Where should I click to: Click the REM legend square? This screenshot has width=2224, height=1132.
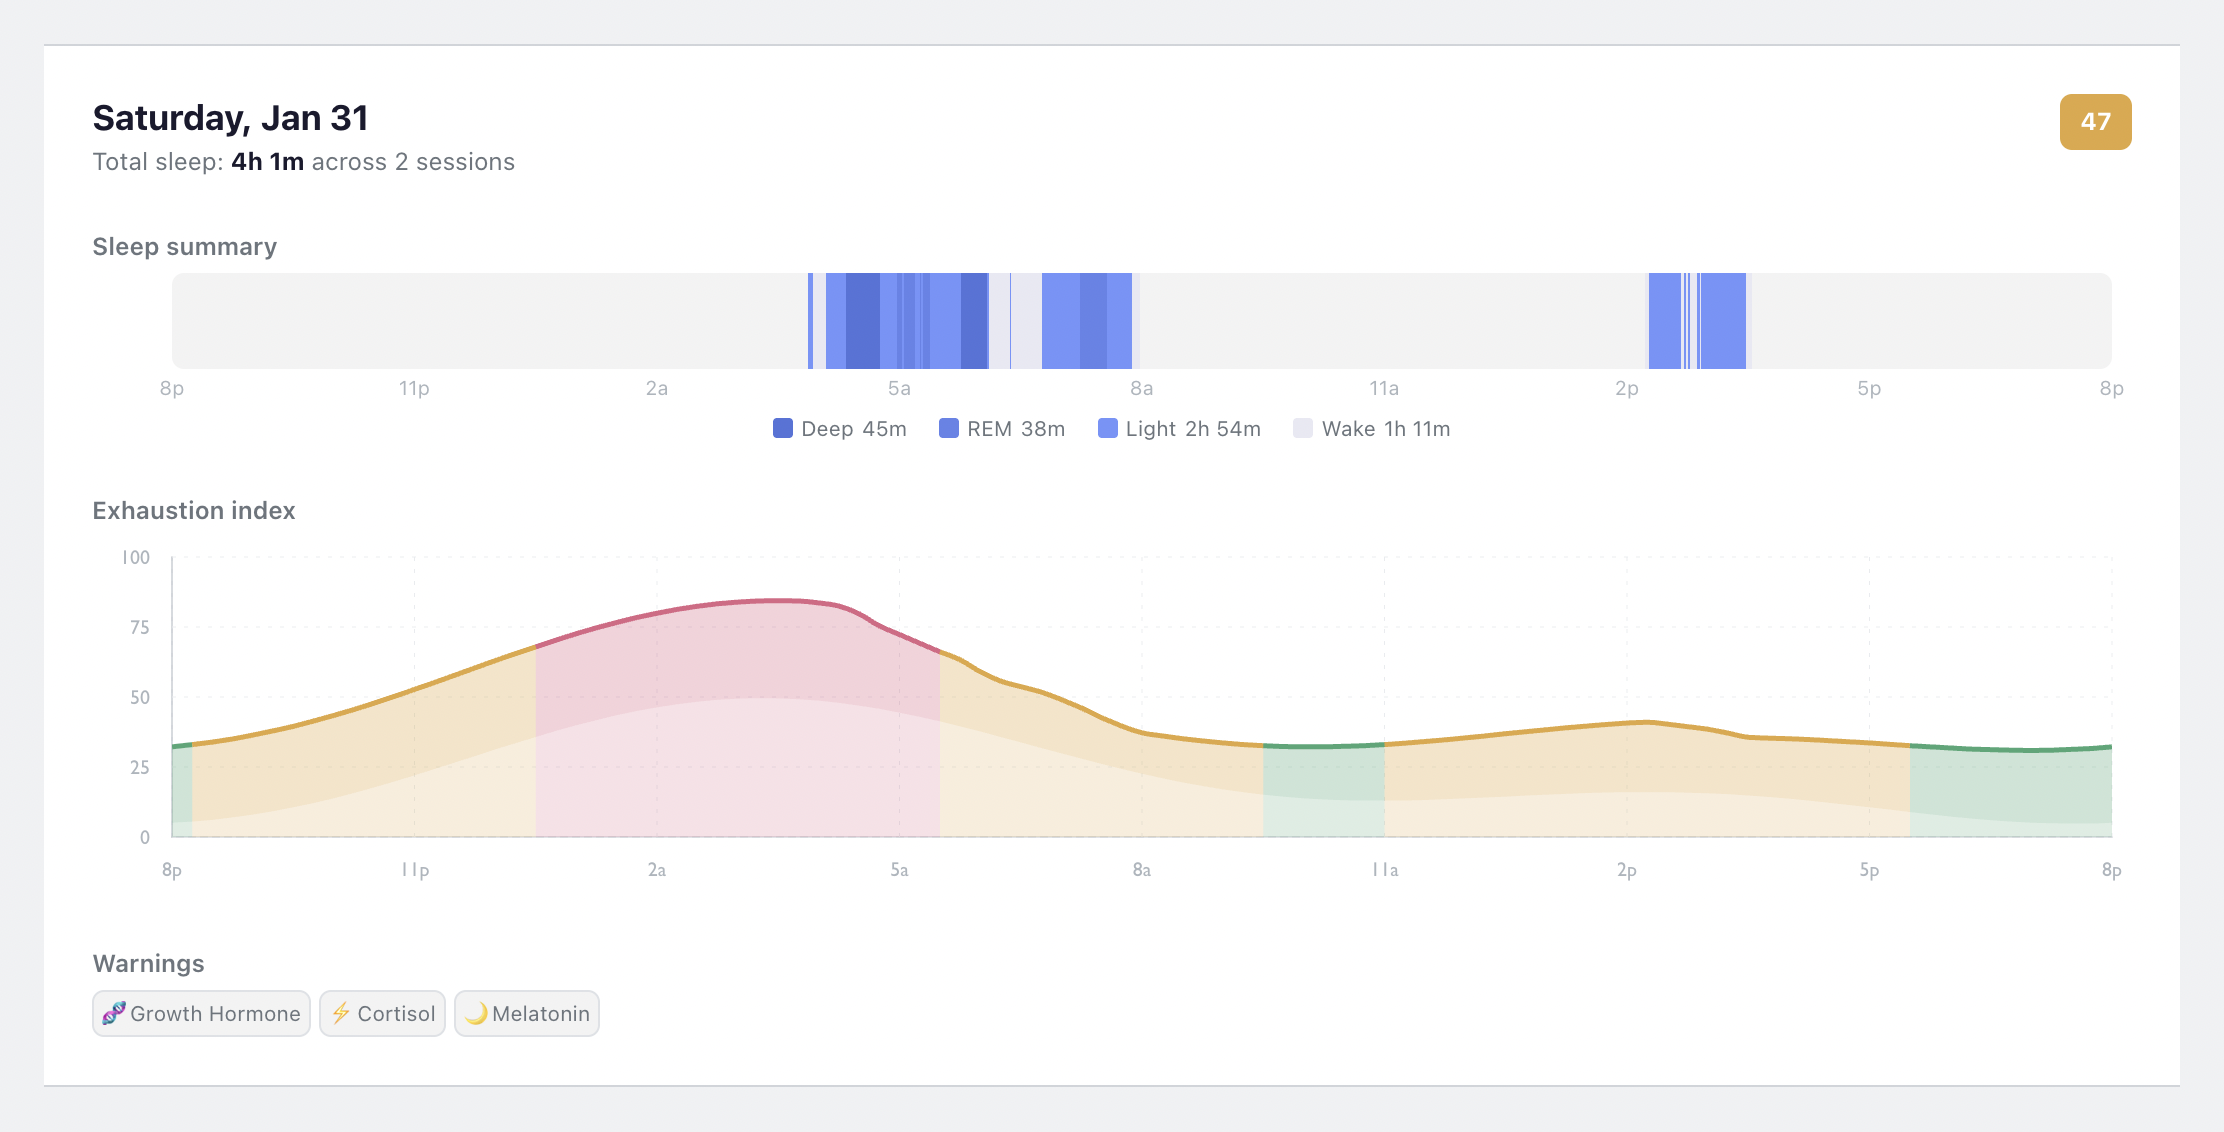[x=945, y=428]
